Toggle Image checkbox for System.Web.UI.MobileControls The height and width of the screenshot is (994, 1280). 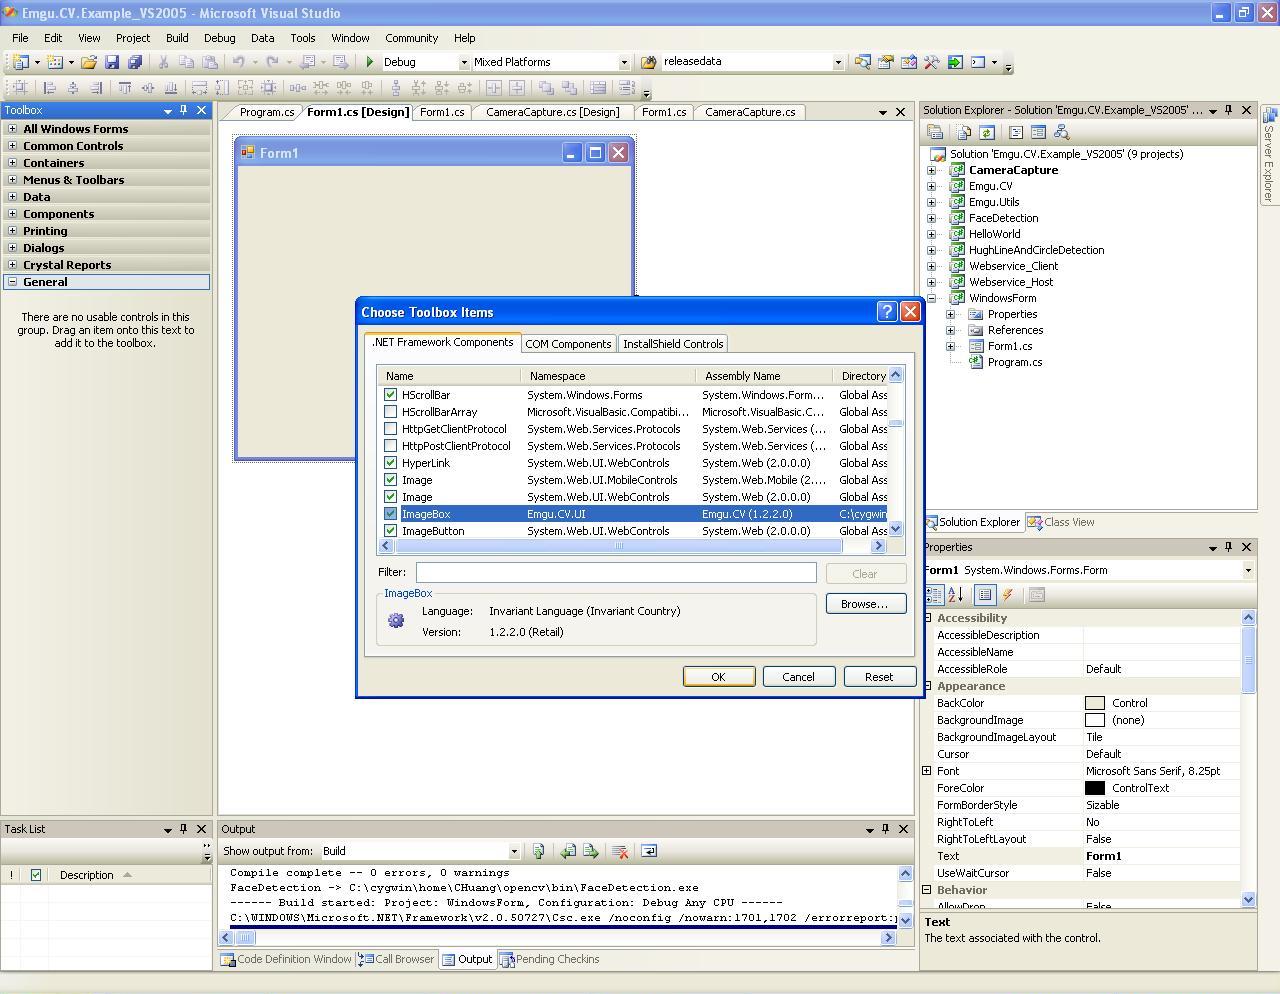tap(390, 480)
